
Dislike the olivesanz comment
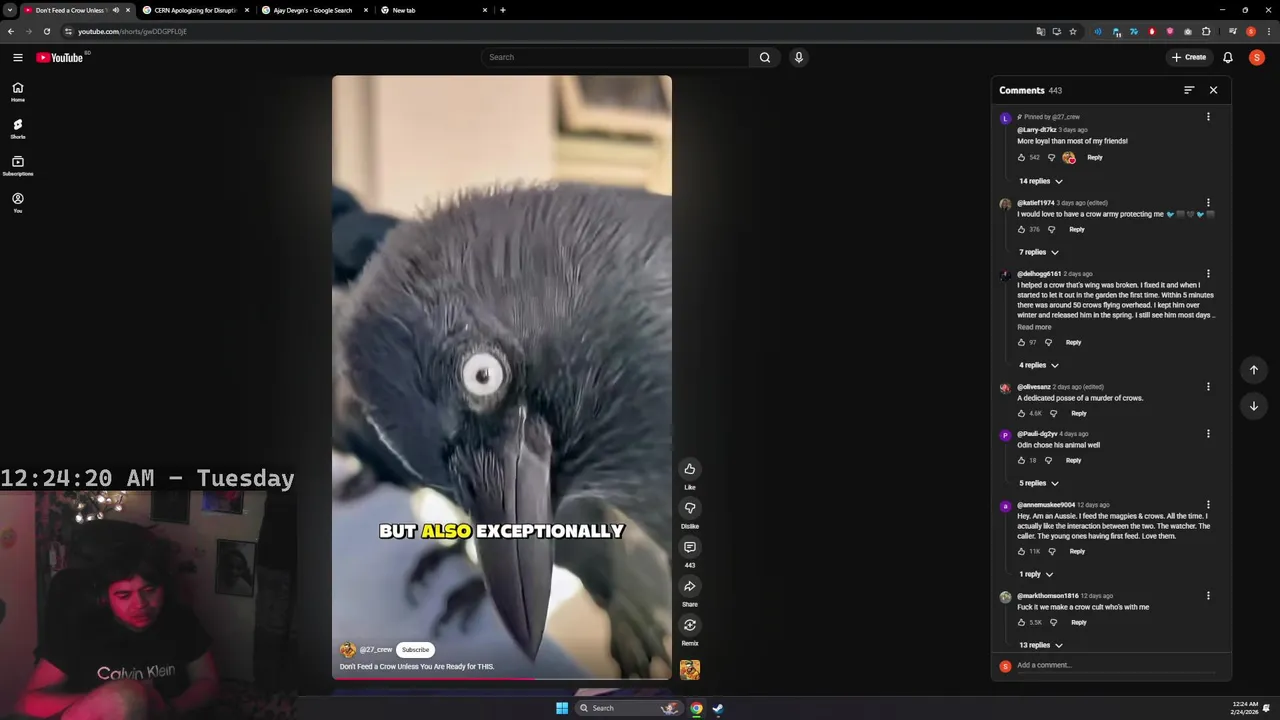[x=1053, y=413]
